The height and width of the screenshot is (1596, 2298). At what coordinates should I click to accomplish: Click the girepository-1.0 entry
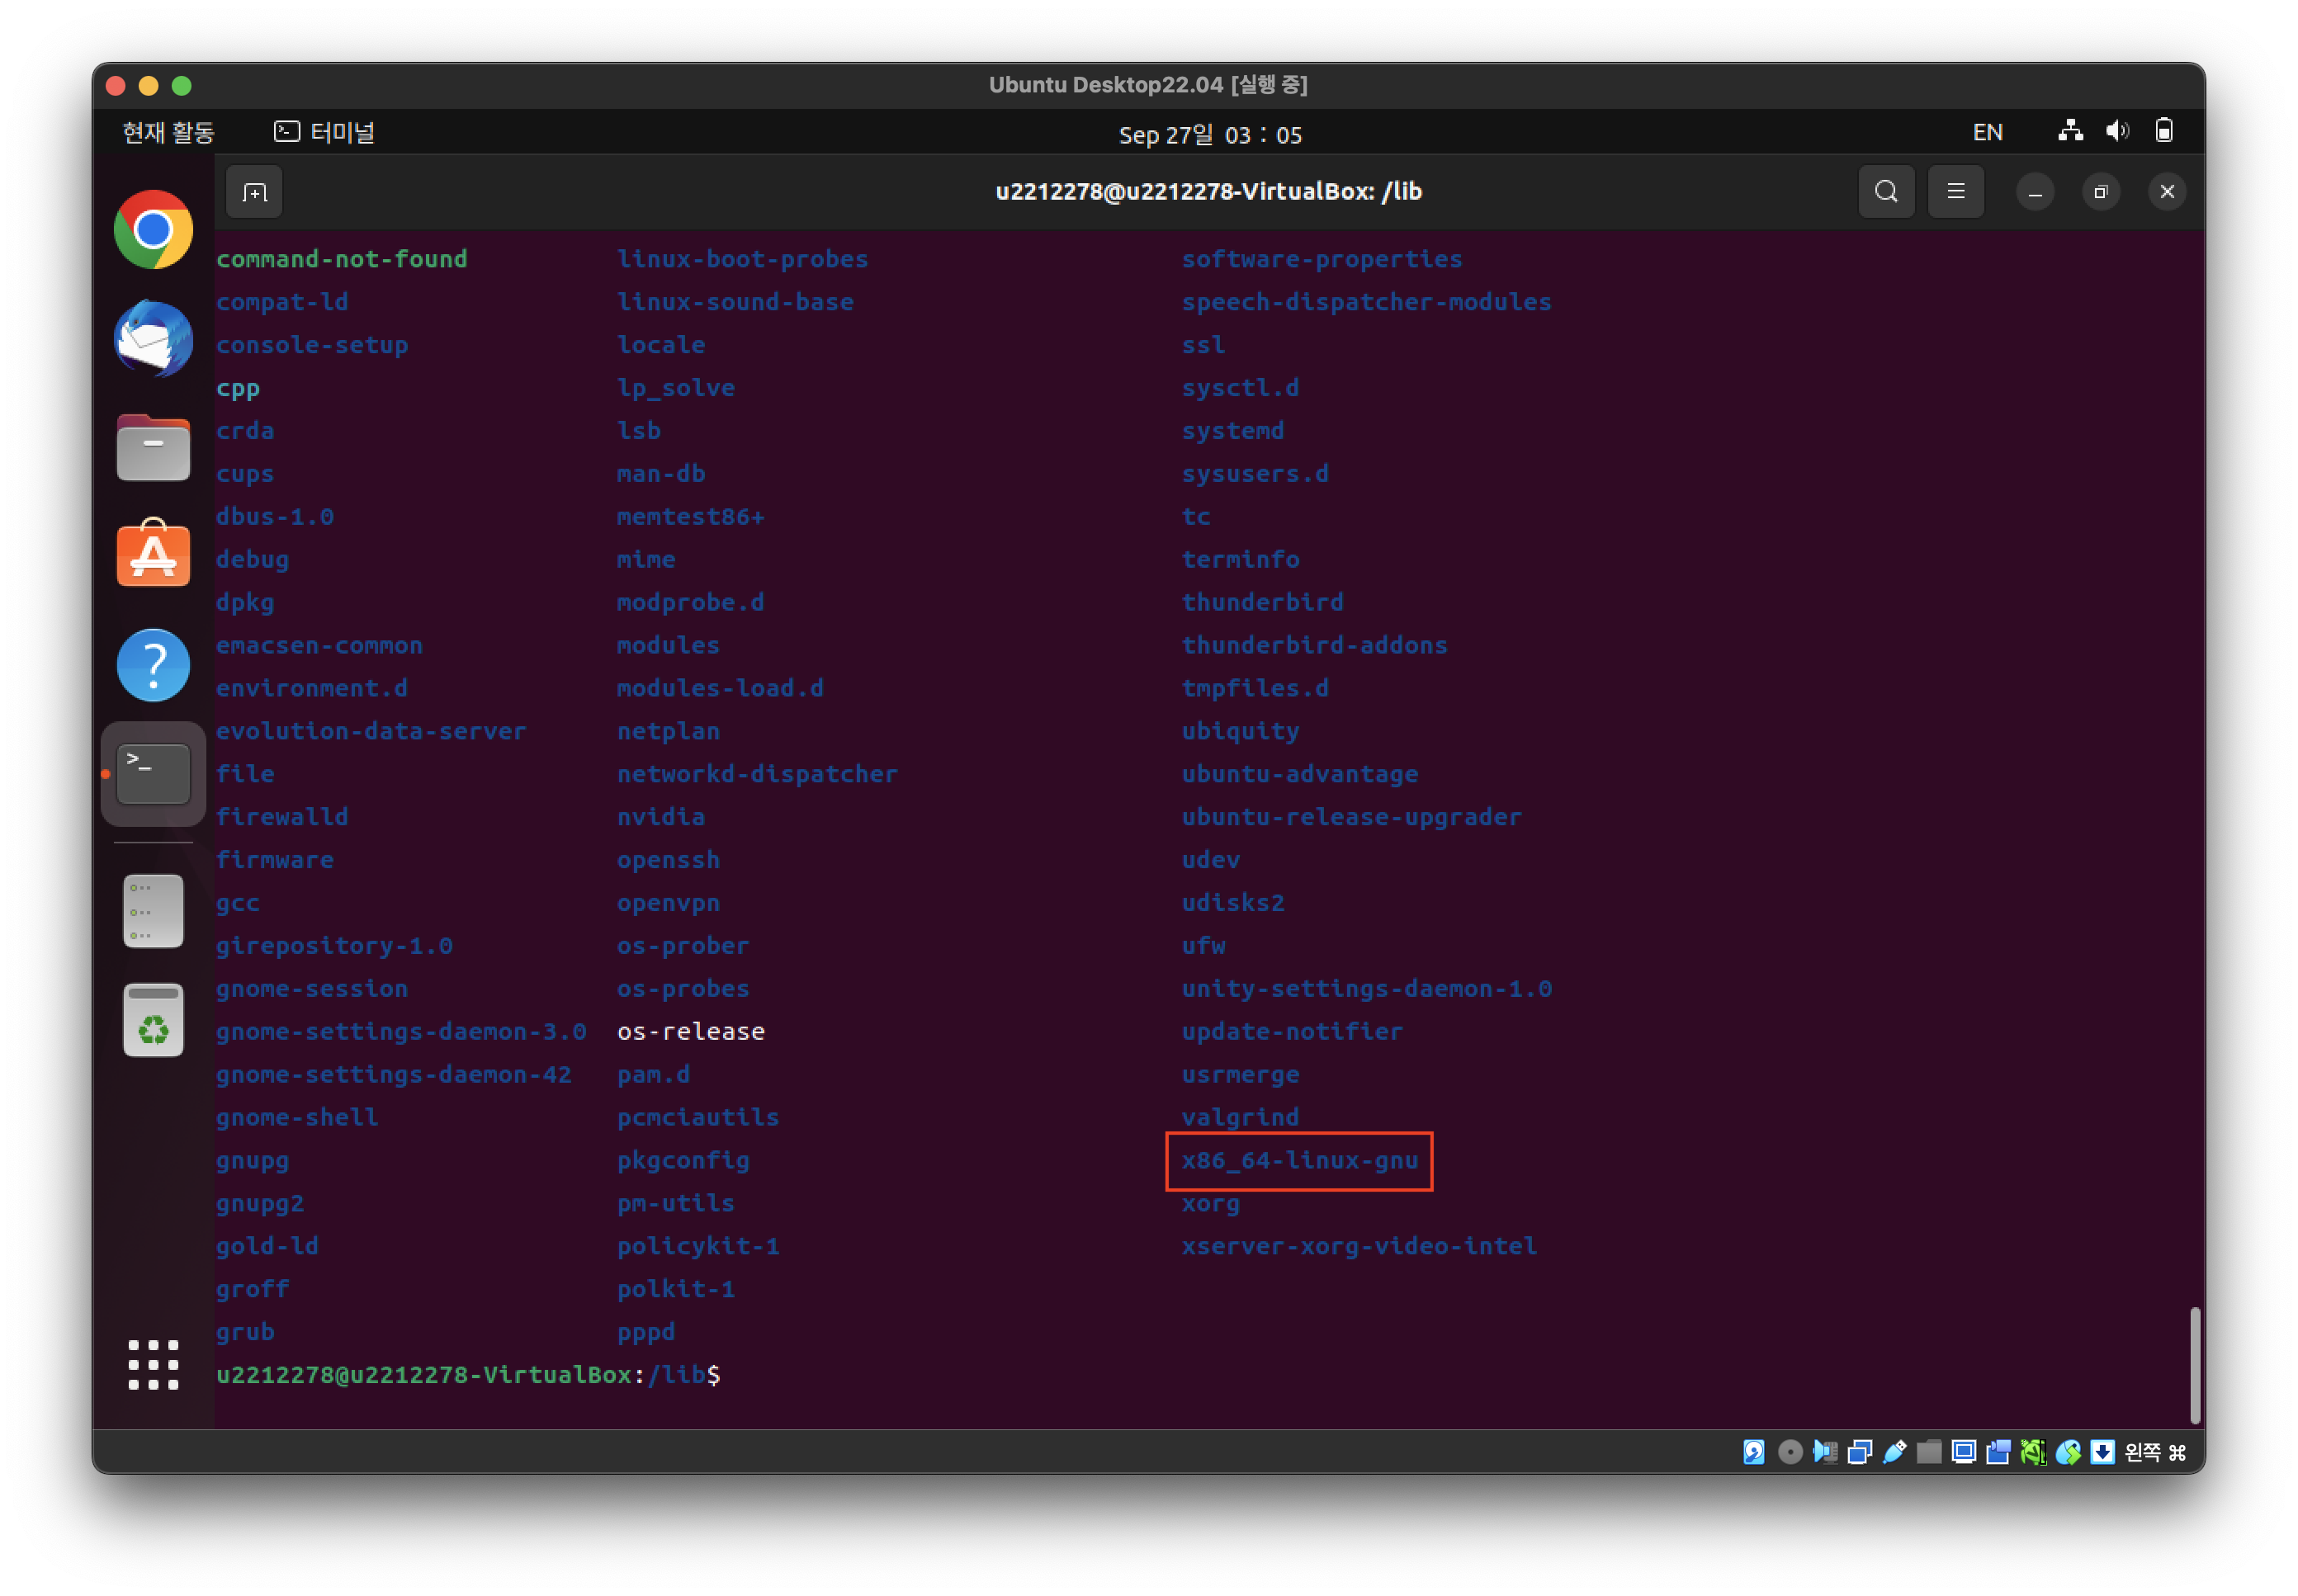coord(334,946)
